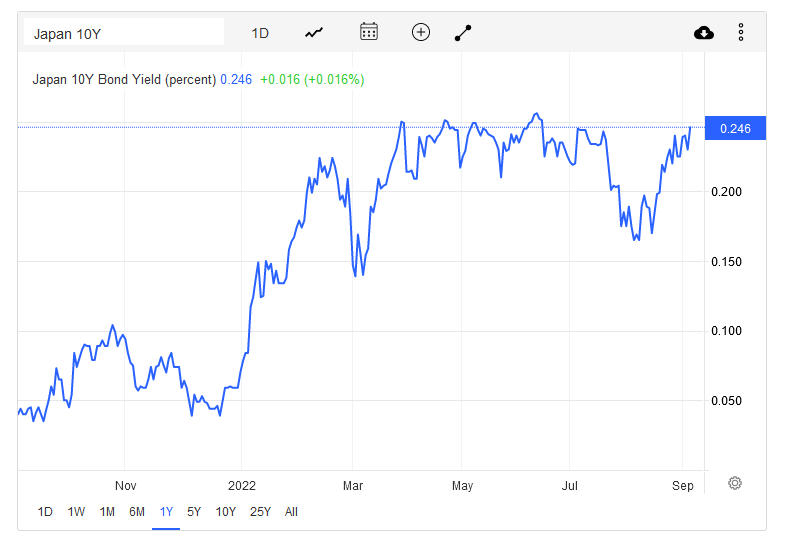
Task: Show All available history range
Action: pyautogui.click(x=291, y=512)
